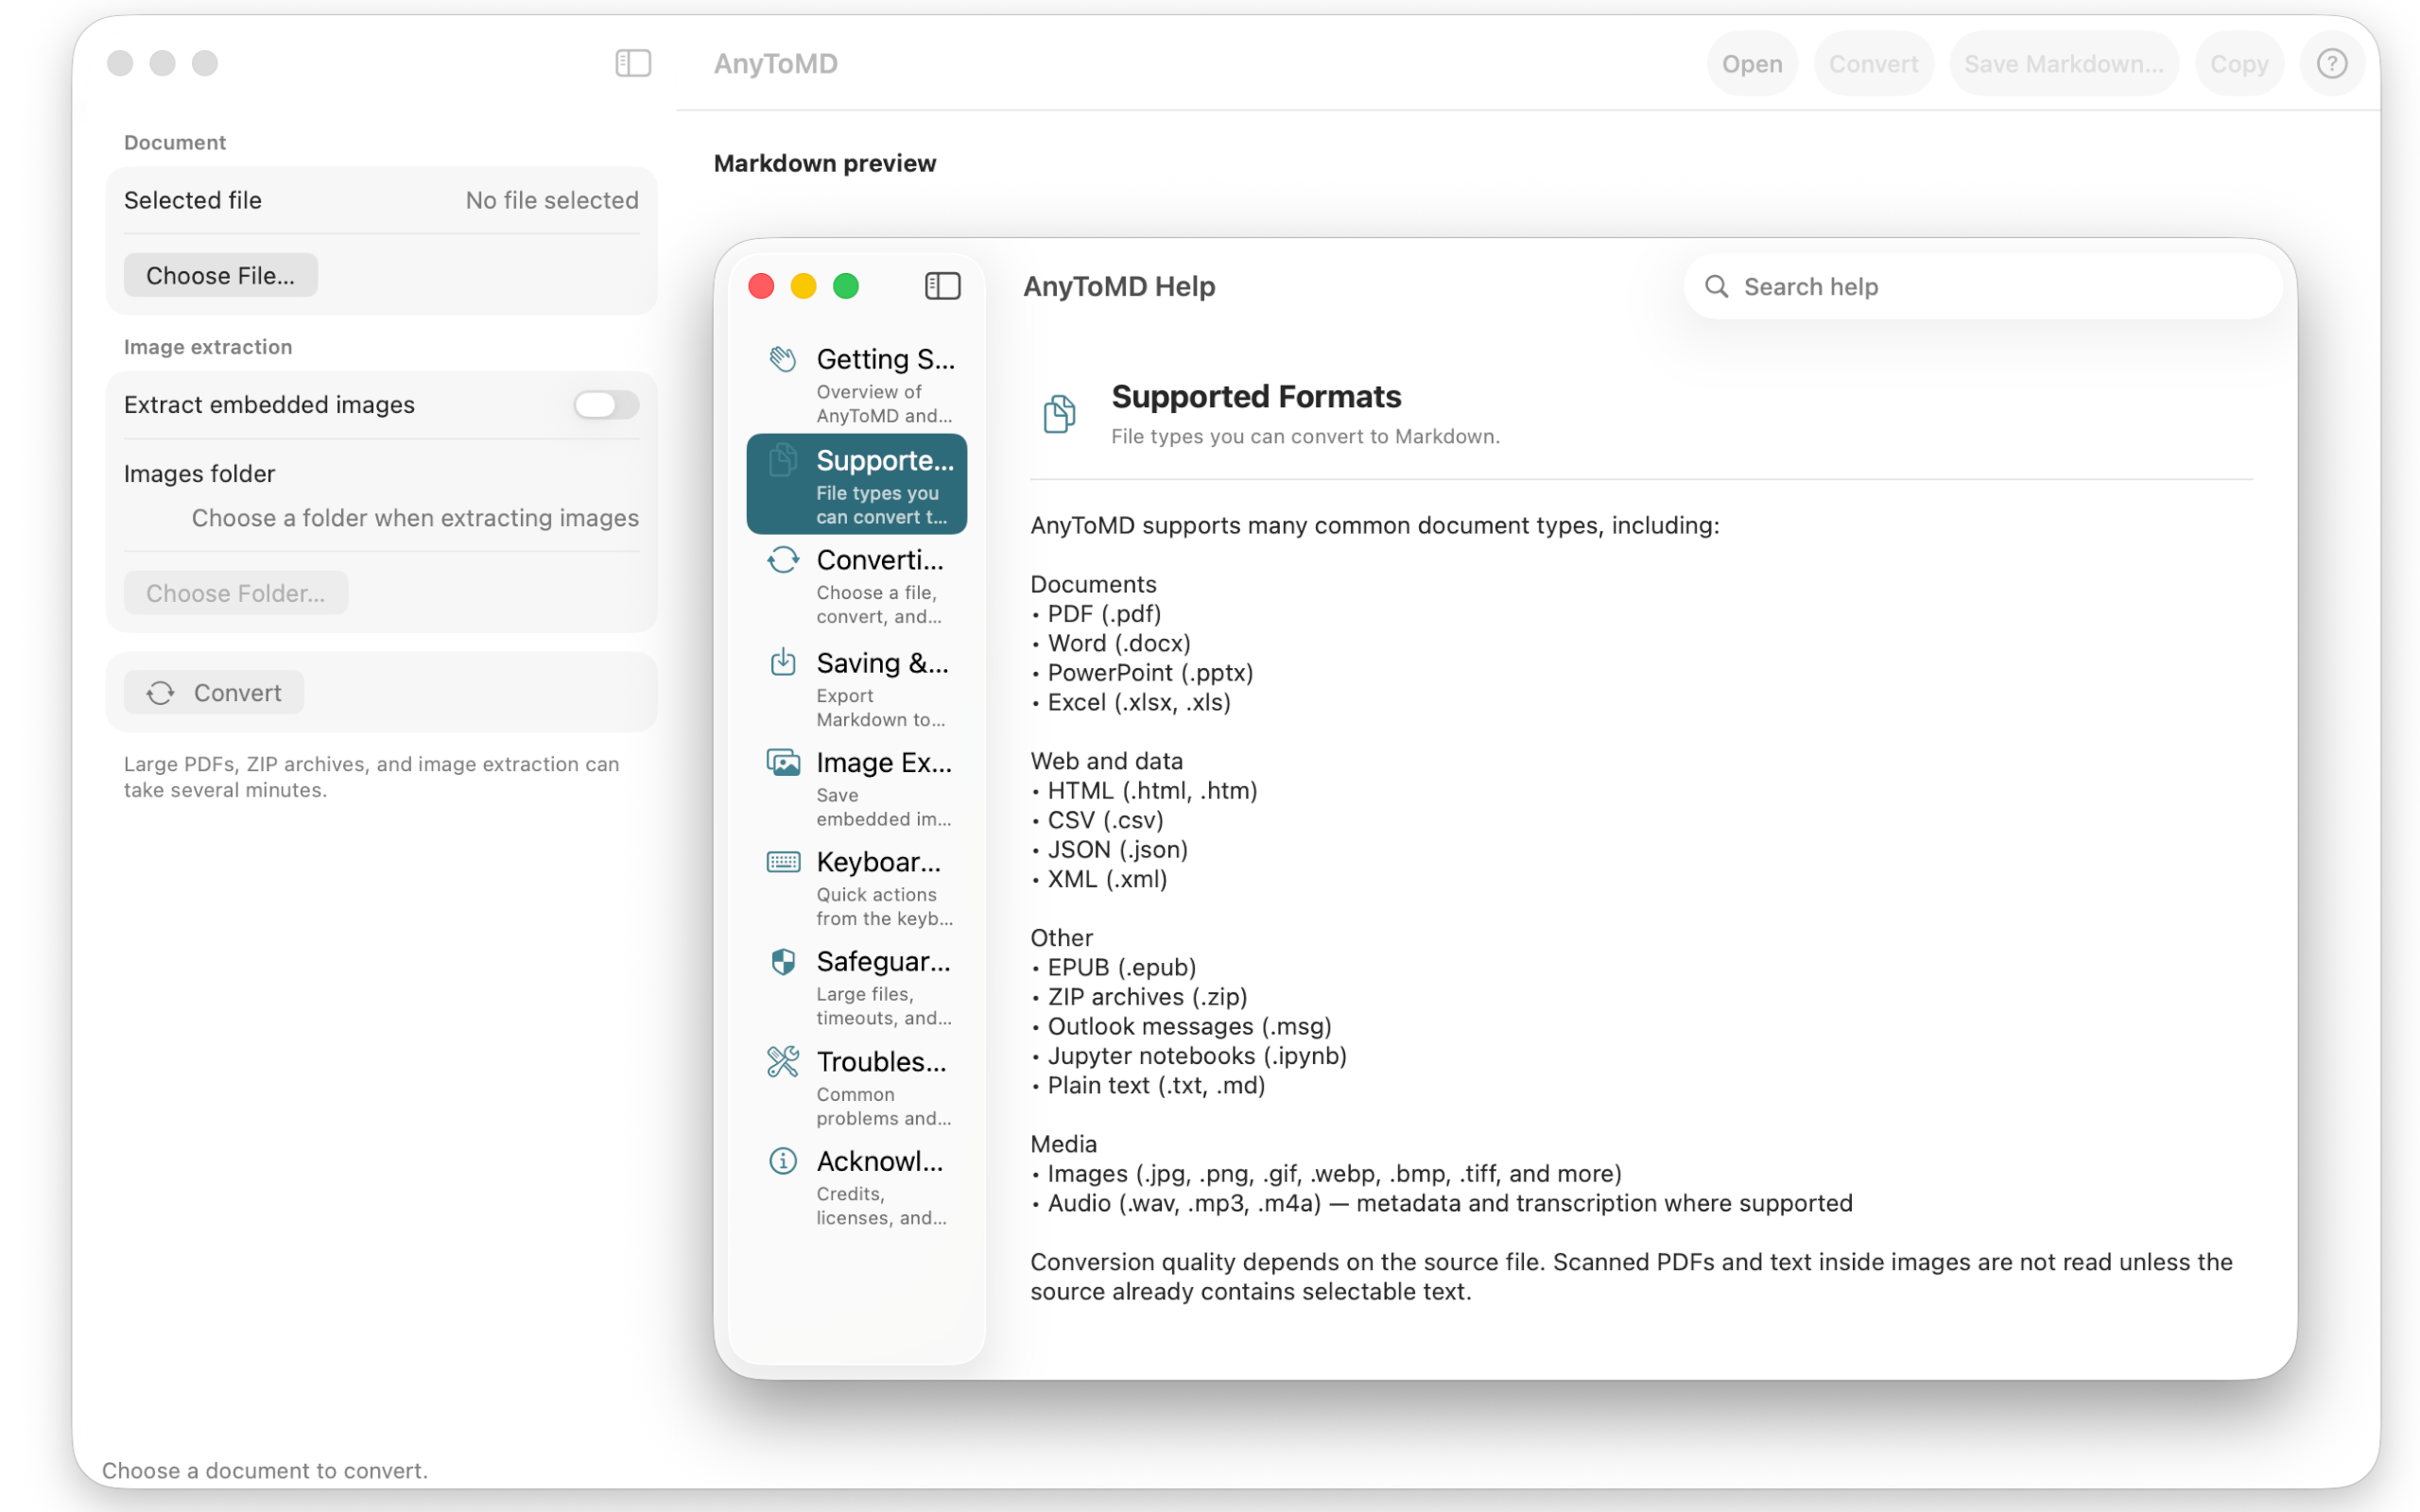Open Saving & export help topic
Image resolution: width=2420 pixels, height=1512 pixels.
[857, 688]
